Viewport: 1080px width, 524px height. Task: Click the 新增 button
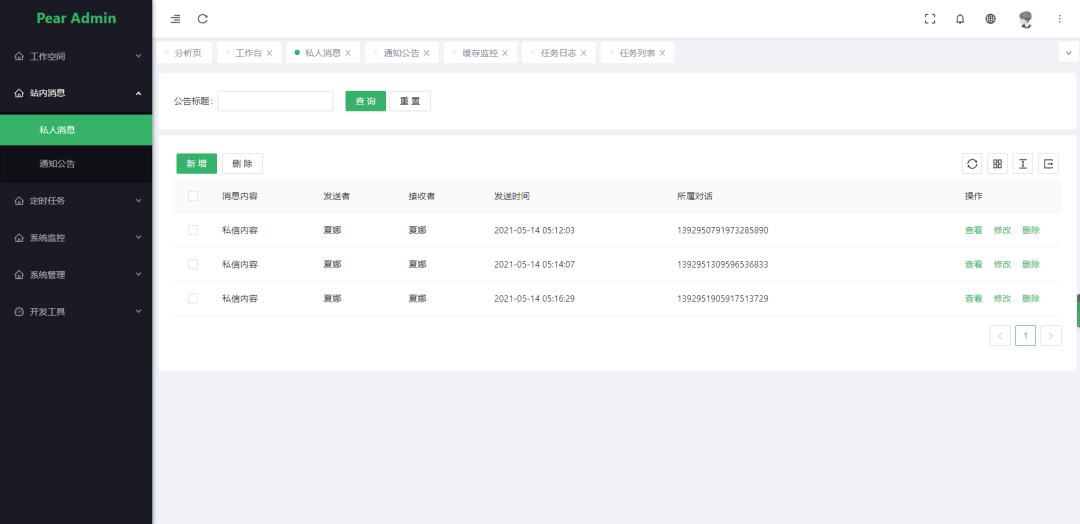coord(196,164)
